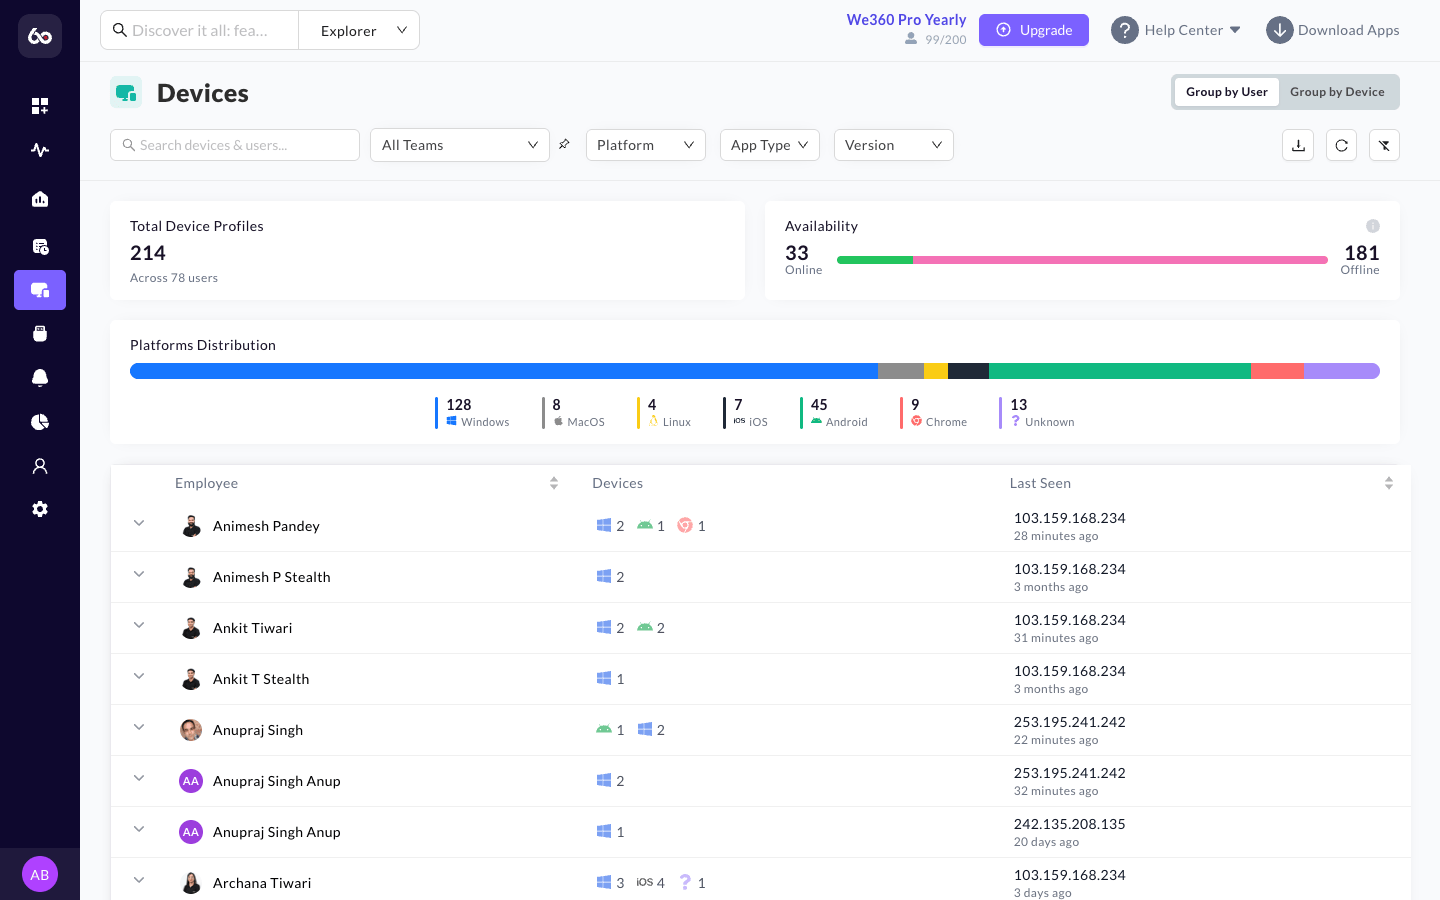This screenshot has width=1440, height=900.
Task: Click the We360 Pro Yearly plan link
Action: [x=906, y=20]
